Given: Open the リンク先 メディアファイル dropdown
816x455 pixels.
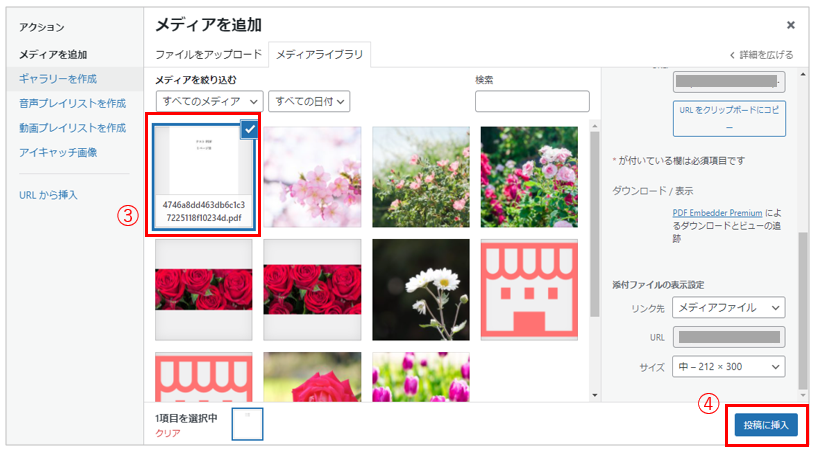Looking at the screenshot, I should point(728,307).
